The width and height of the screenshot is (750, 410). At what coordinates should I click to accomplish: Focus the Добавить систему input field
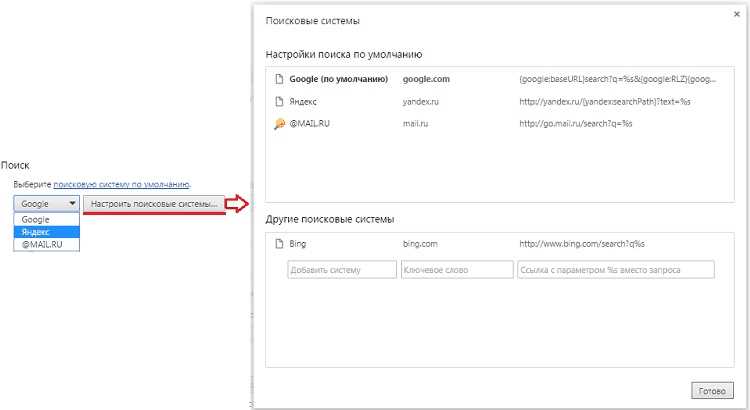pos(342,270)
